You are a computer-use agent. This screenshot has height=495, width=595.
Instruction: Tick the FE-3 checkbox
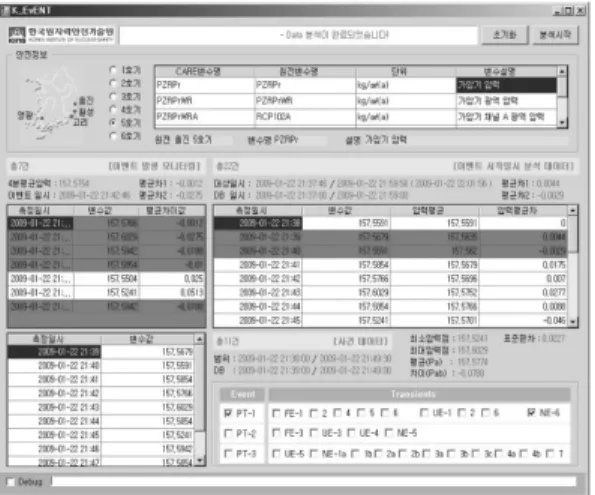click(x=276, y=433)
